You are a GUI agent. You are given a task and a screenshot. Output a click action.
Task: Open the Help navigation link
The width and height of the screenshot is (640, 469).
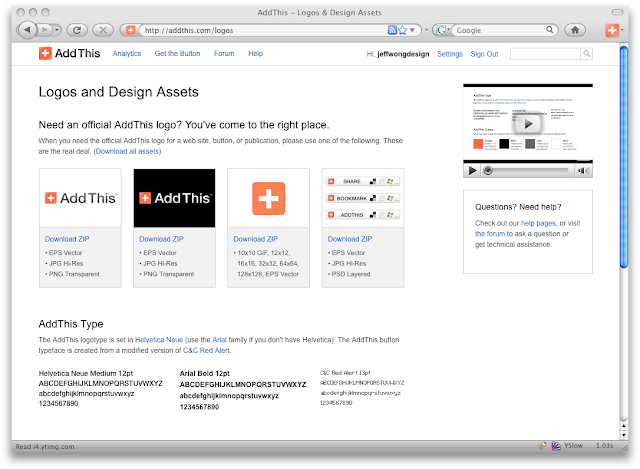click(x=256, y=53)
